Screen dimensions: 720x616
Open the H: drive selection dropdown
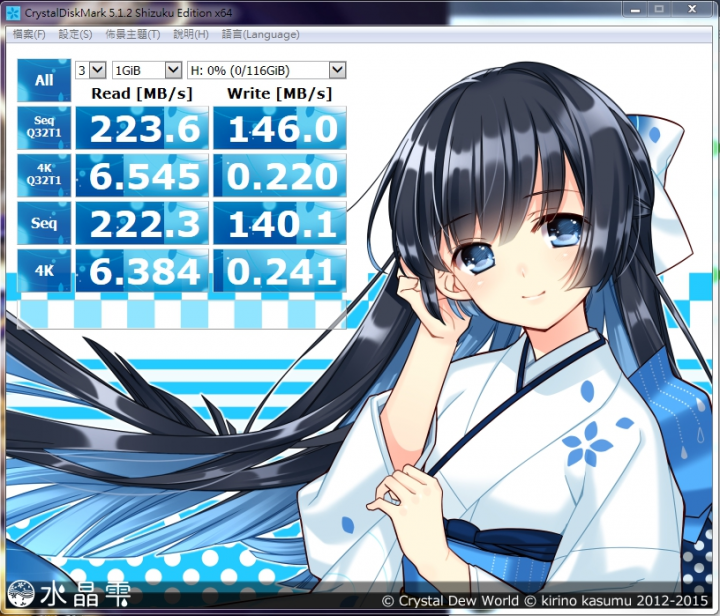click(x=266, y=70)
